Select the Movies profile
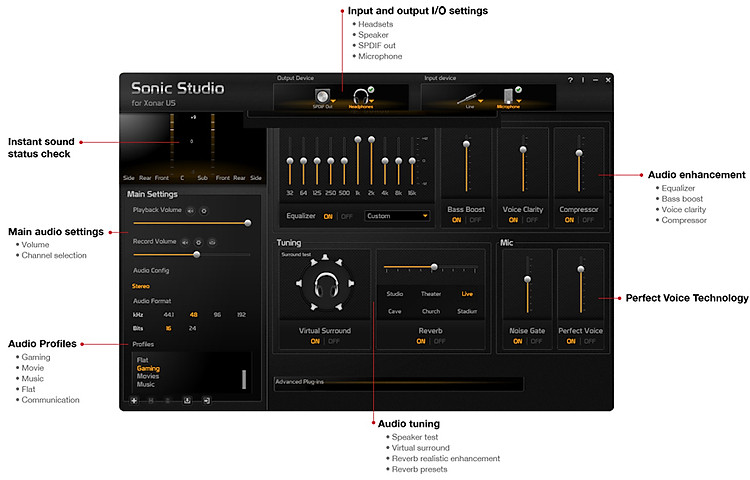This screenshot has height=480, width=750. pos(148,376)
